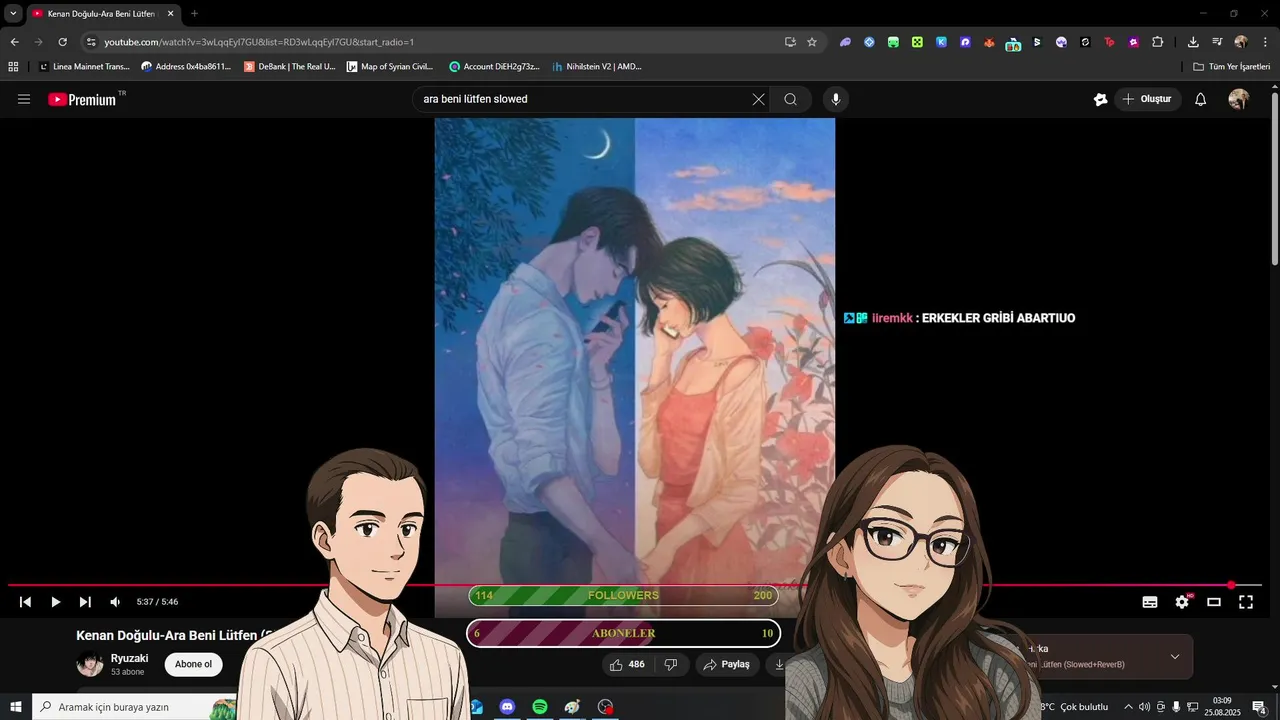1280x720 pixels.
Task: Open Account DiEH2g73z... bookmark
Action: [494, 66]
